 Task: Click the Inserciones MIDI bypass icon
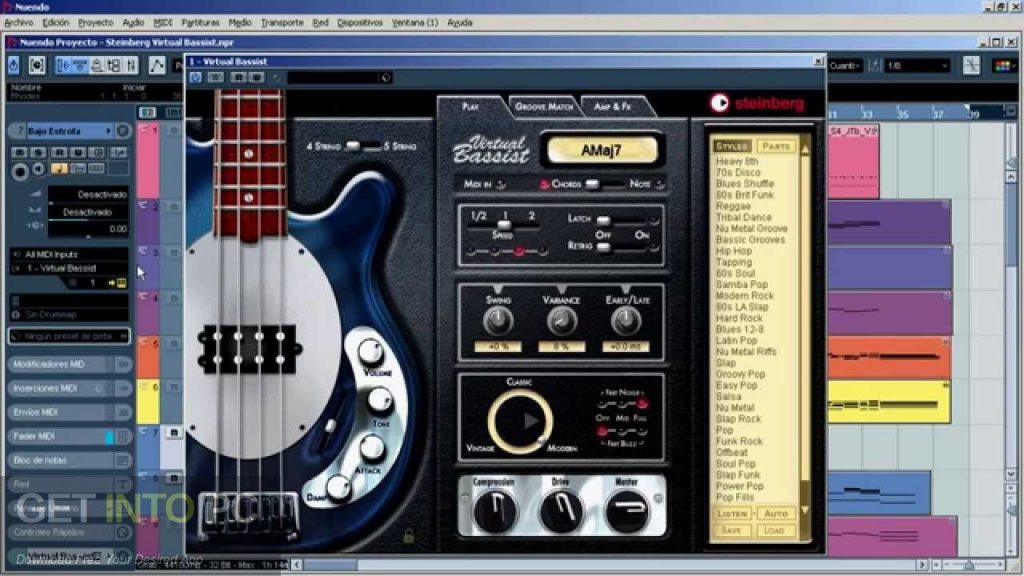tap(123, 389)
